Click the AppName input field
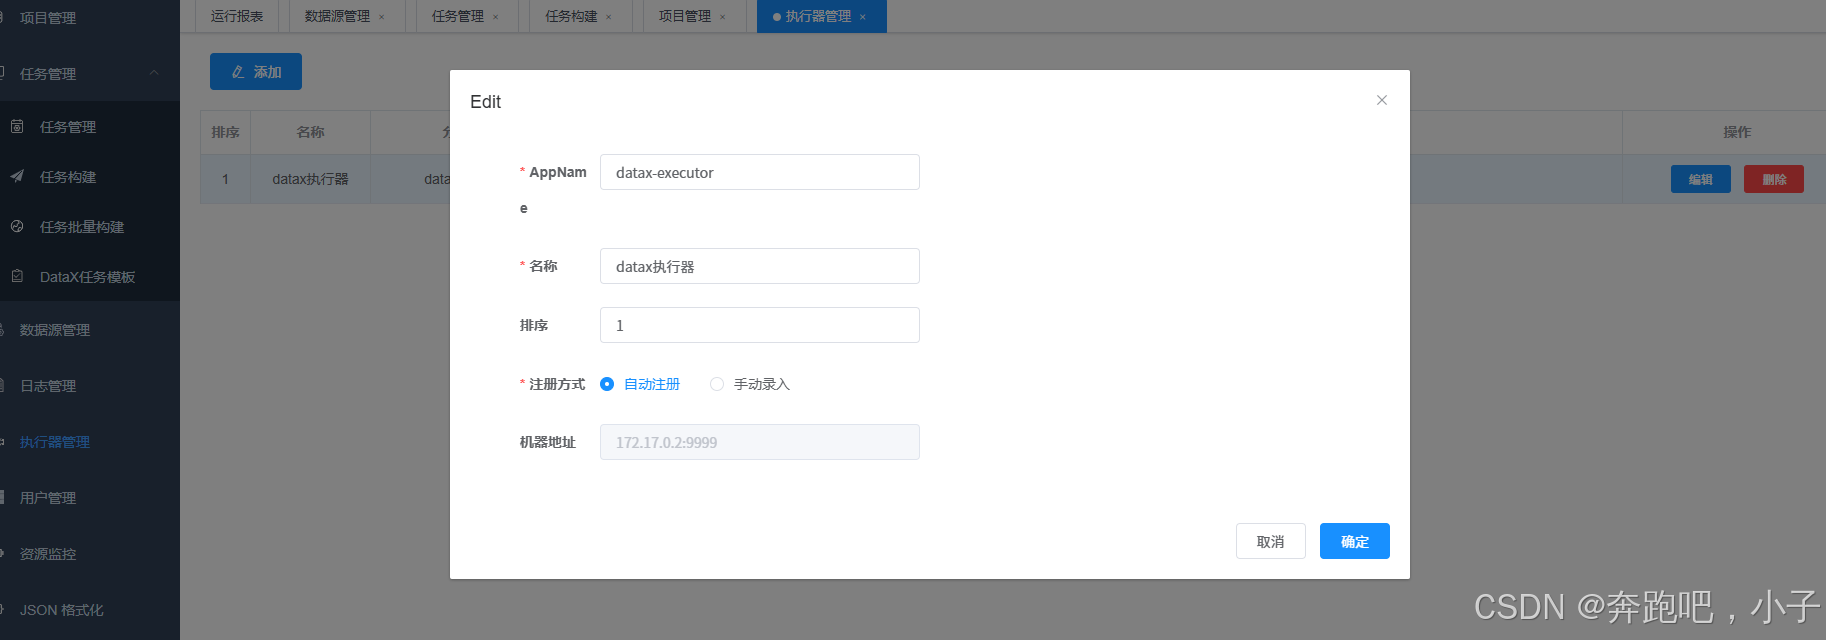Screen dimensions: 1826x640 [759, 172]
